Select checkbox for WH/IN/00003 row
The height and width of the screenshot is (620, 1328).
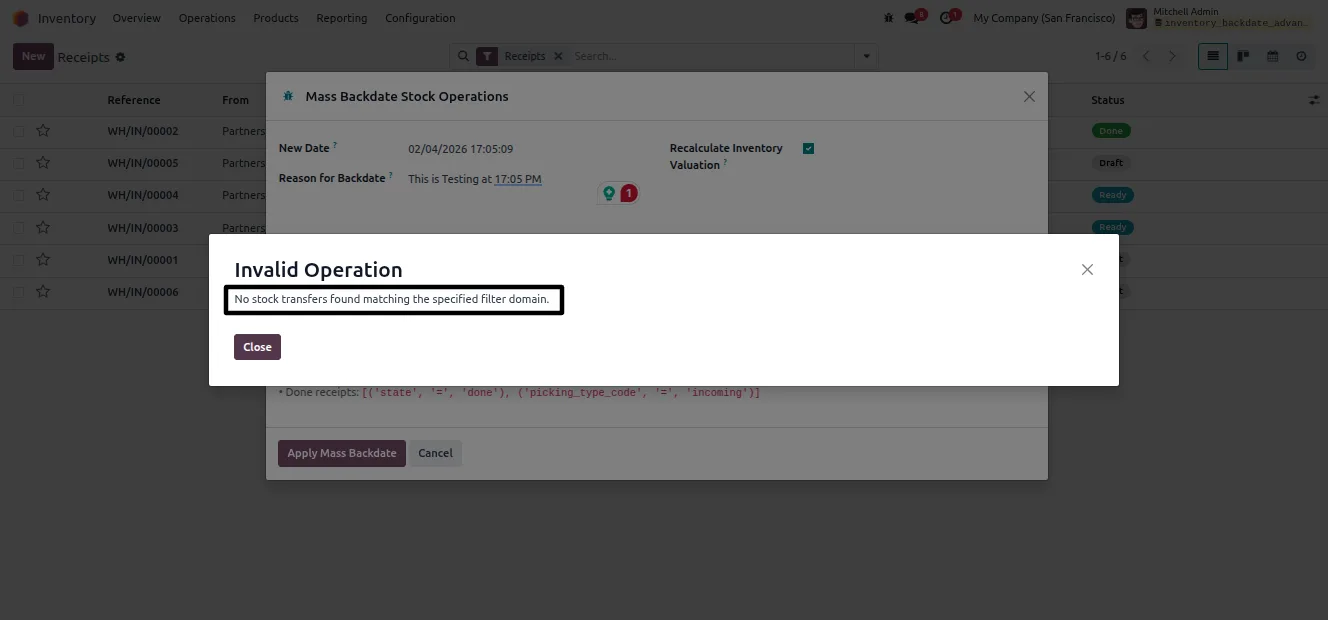point(19,227)
